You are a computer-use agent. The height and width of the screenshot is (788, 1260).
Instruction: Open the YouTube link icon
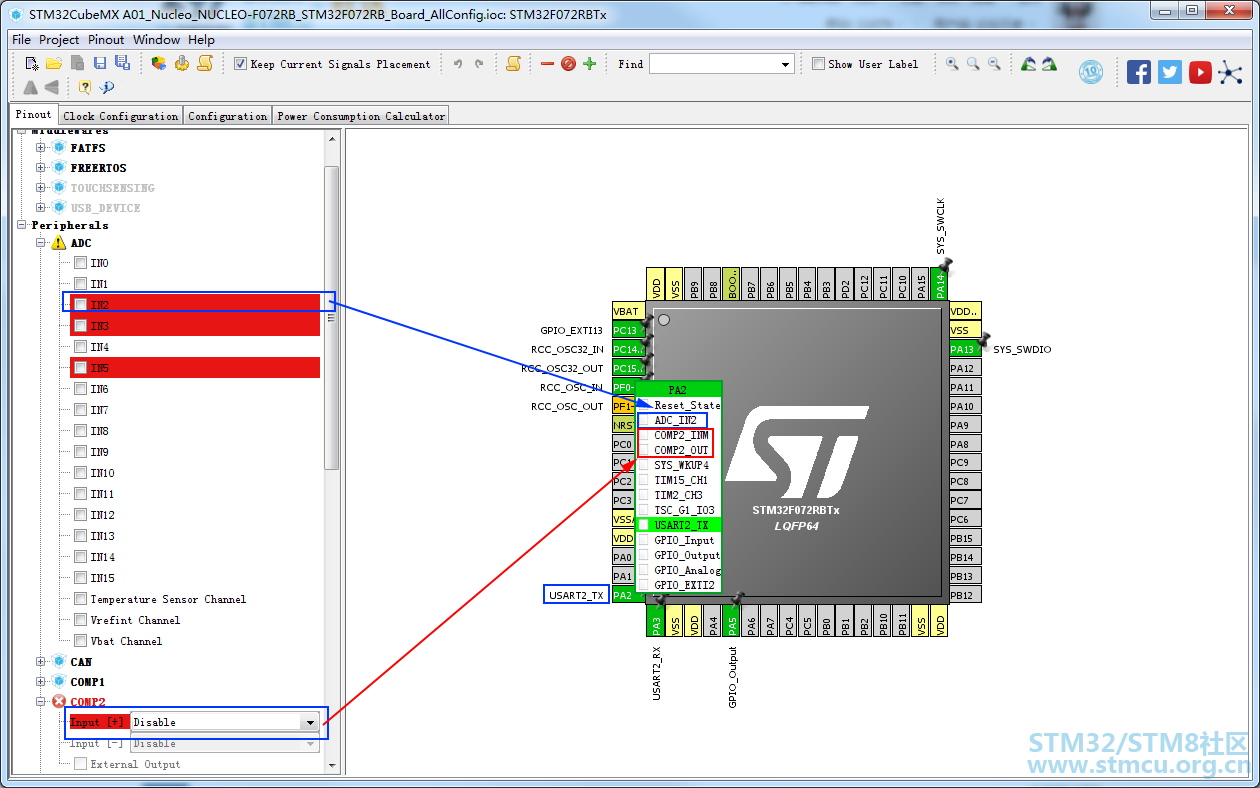(1200, 72)
